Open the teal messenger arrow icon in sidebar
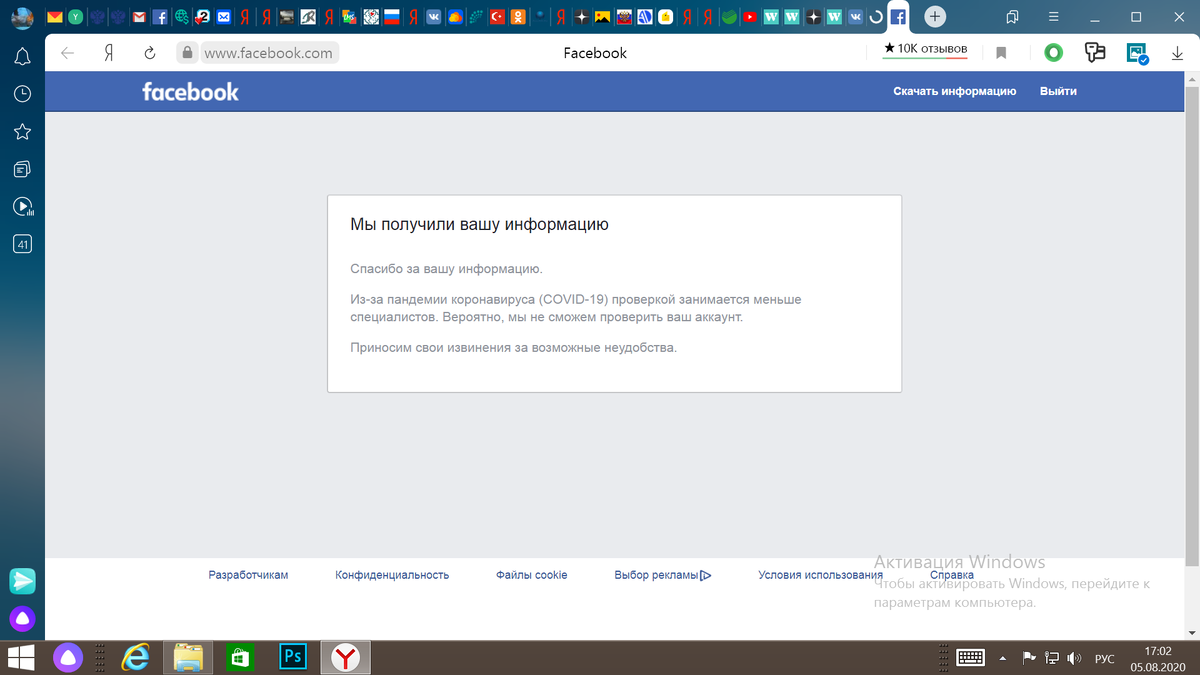 pos(22,580)
